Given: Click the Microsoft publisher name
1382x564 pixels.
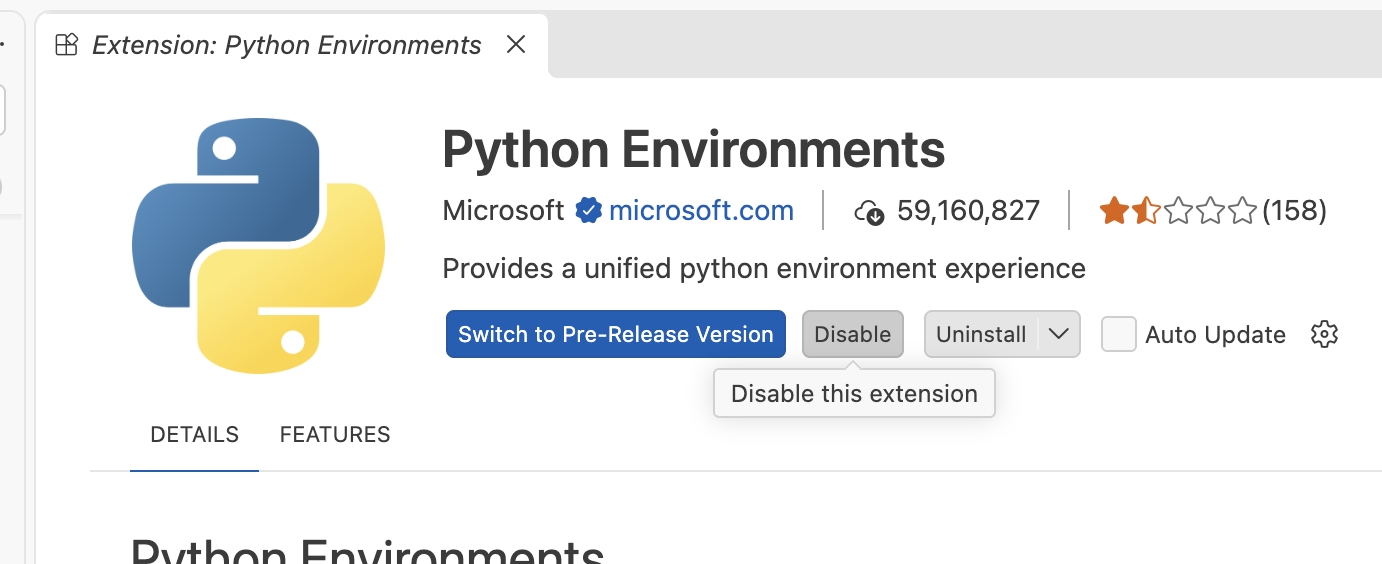Looking at the screenshot, I should pyautogui.click(x=504, y=211).
